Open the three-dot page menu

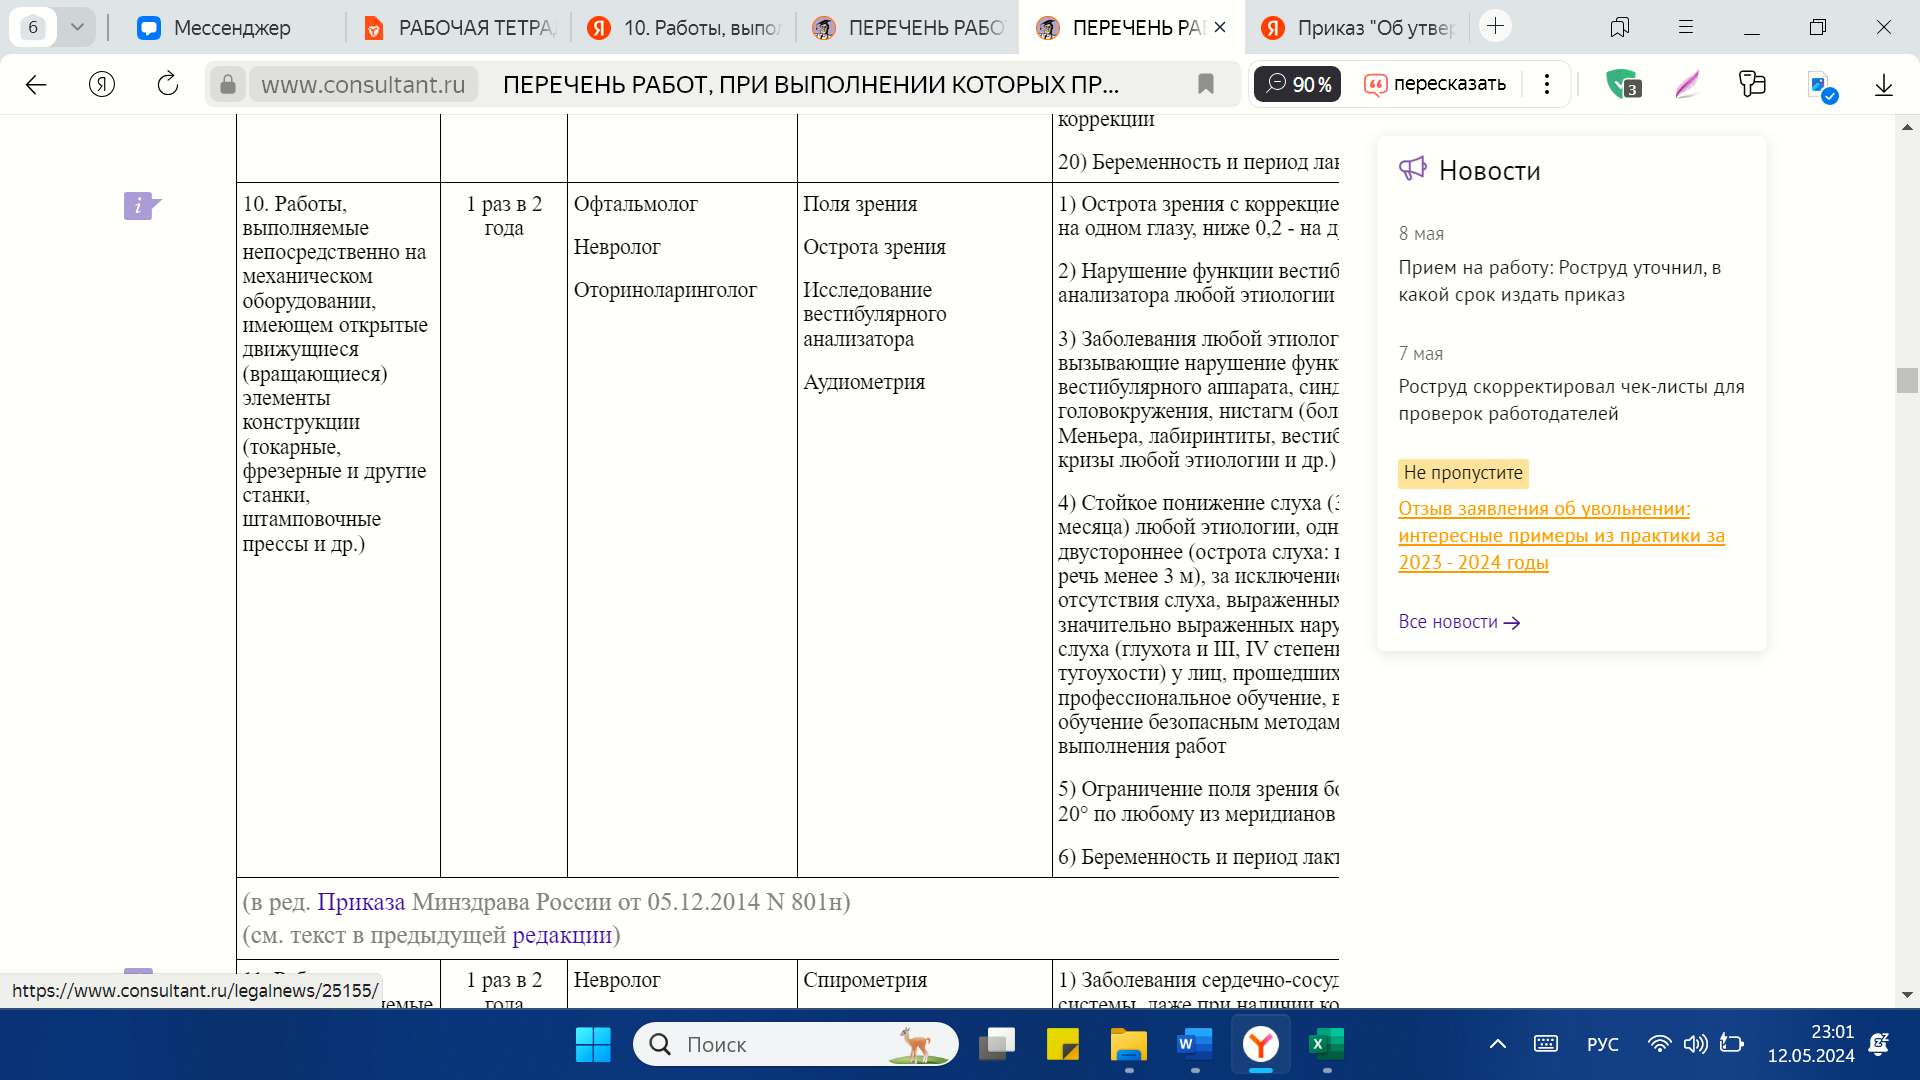(1547, 85)
